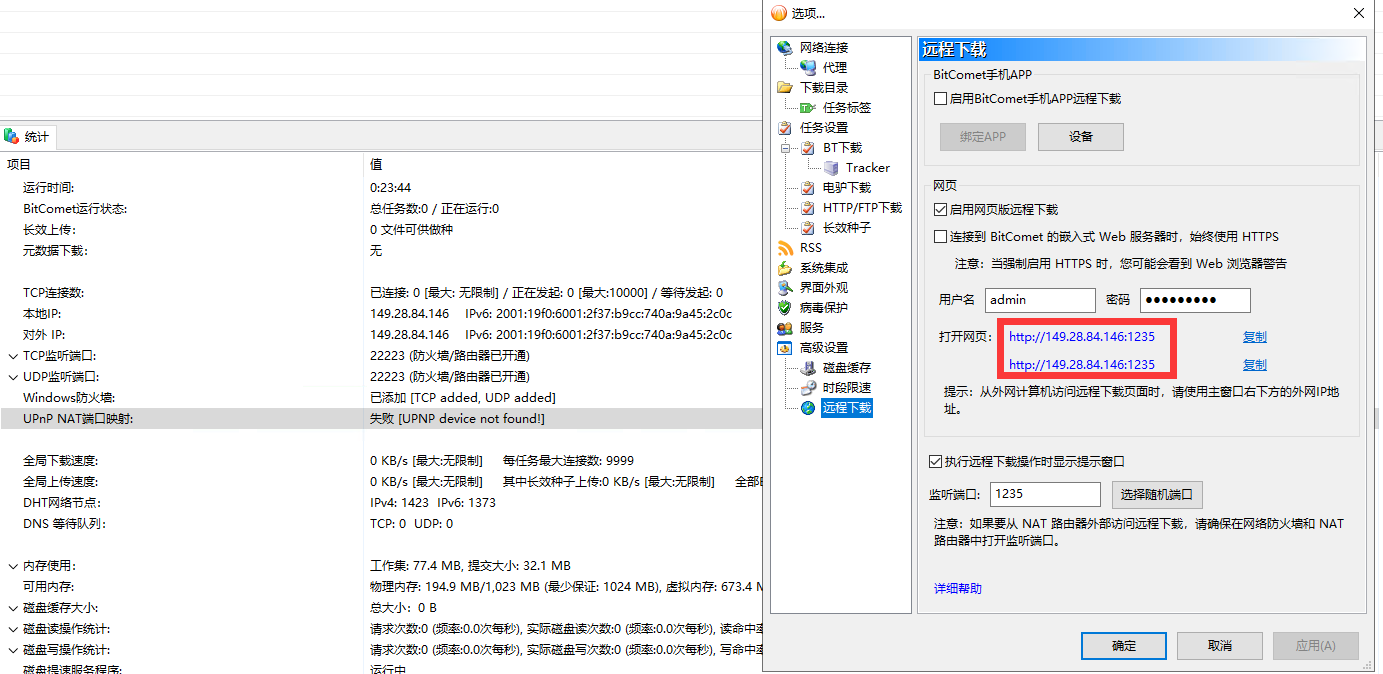Viewport: 1383px width, 674px height.
Task: Select the TCP连接数 row
Action: [x=381, y=293]
